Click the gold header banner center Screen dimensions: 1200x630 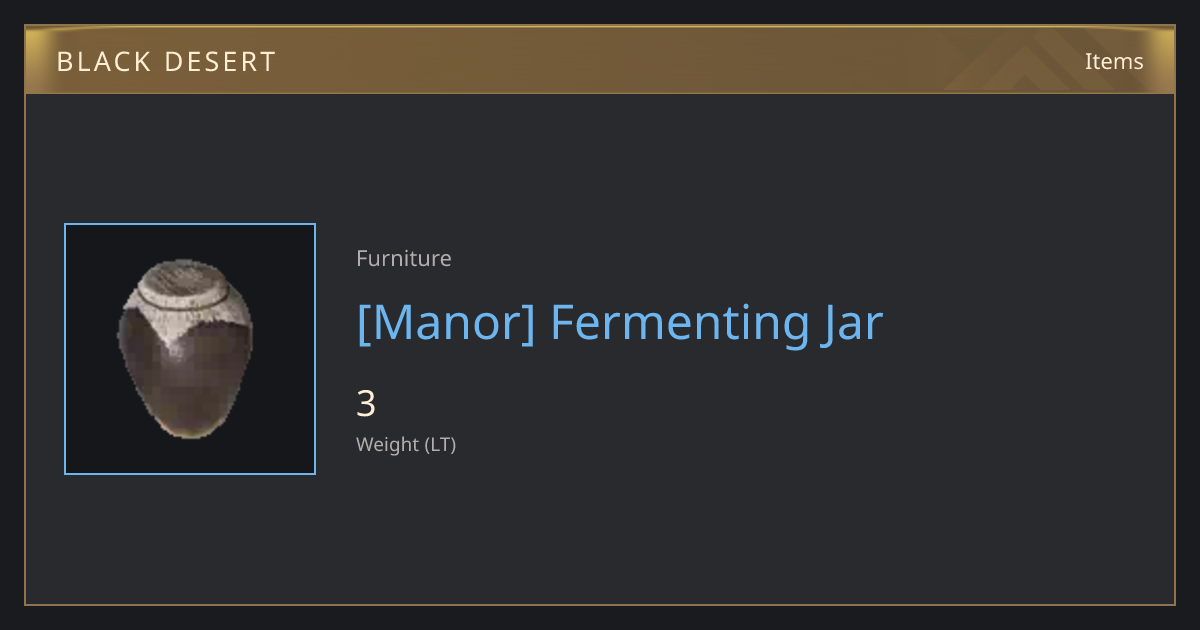[x=600, y=60]
